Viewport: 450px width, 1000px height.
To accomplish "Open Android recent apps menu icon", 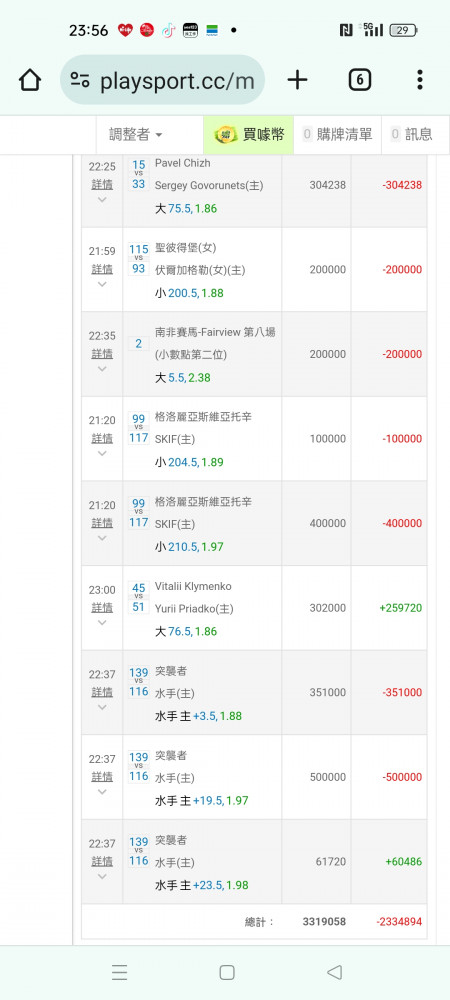I will pyautogui.click(x=119, y=972).
